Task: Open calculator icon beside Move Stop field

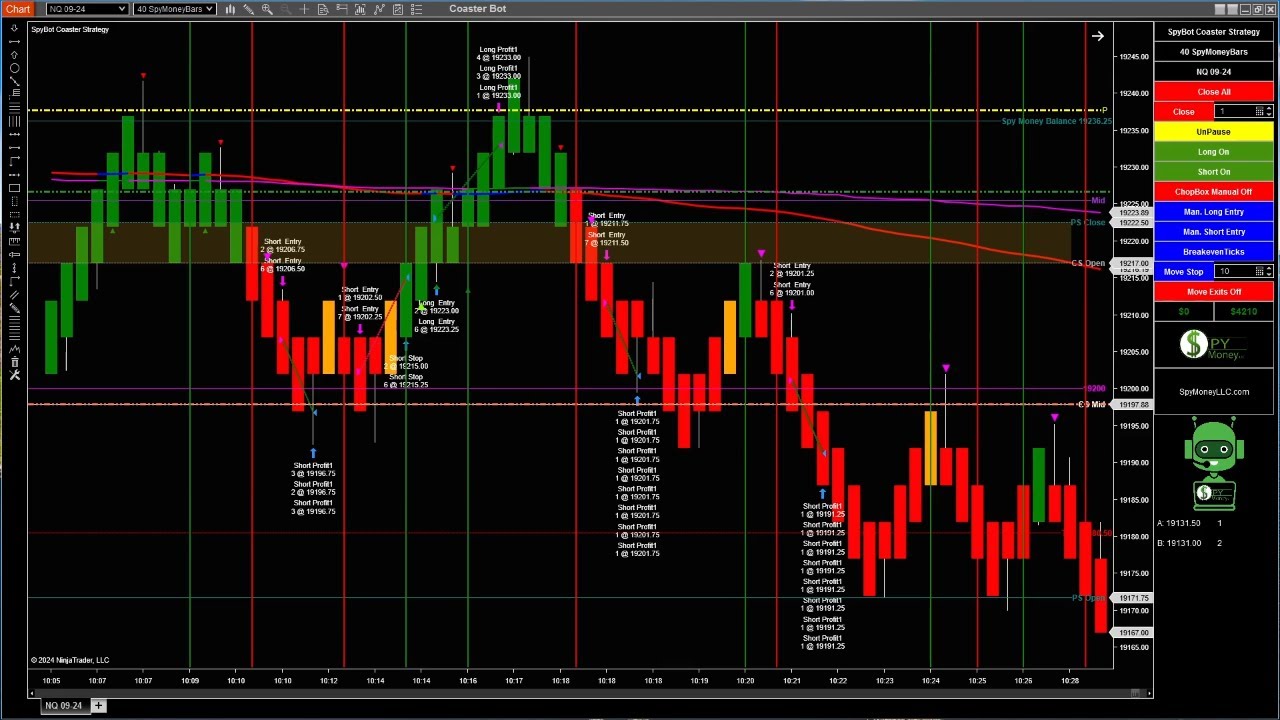Action: [x=1259, y=271]
